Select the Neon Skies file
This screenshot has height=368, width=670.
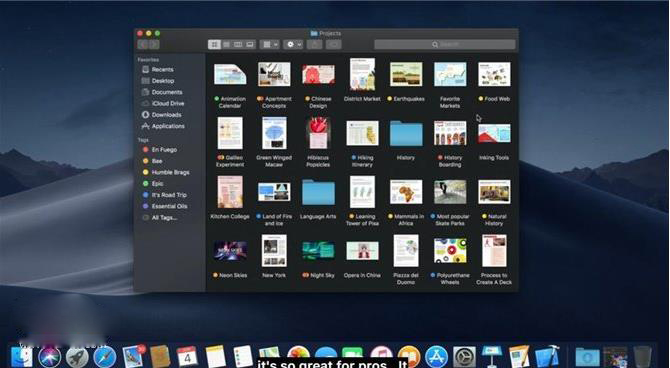pyautogui.click(x=230, y=251)
